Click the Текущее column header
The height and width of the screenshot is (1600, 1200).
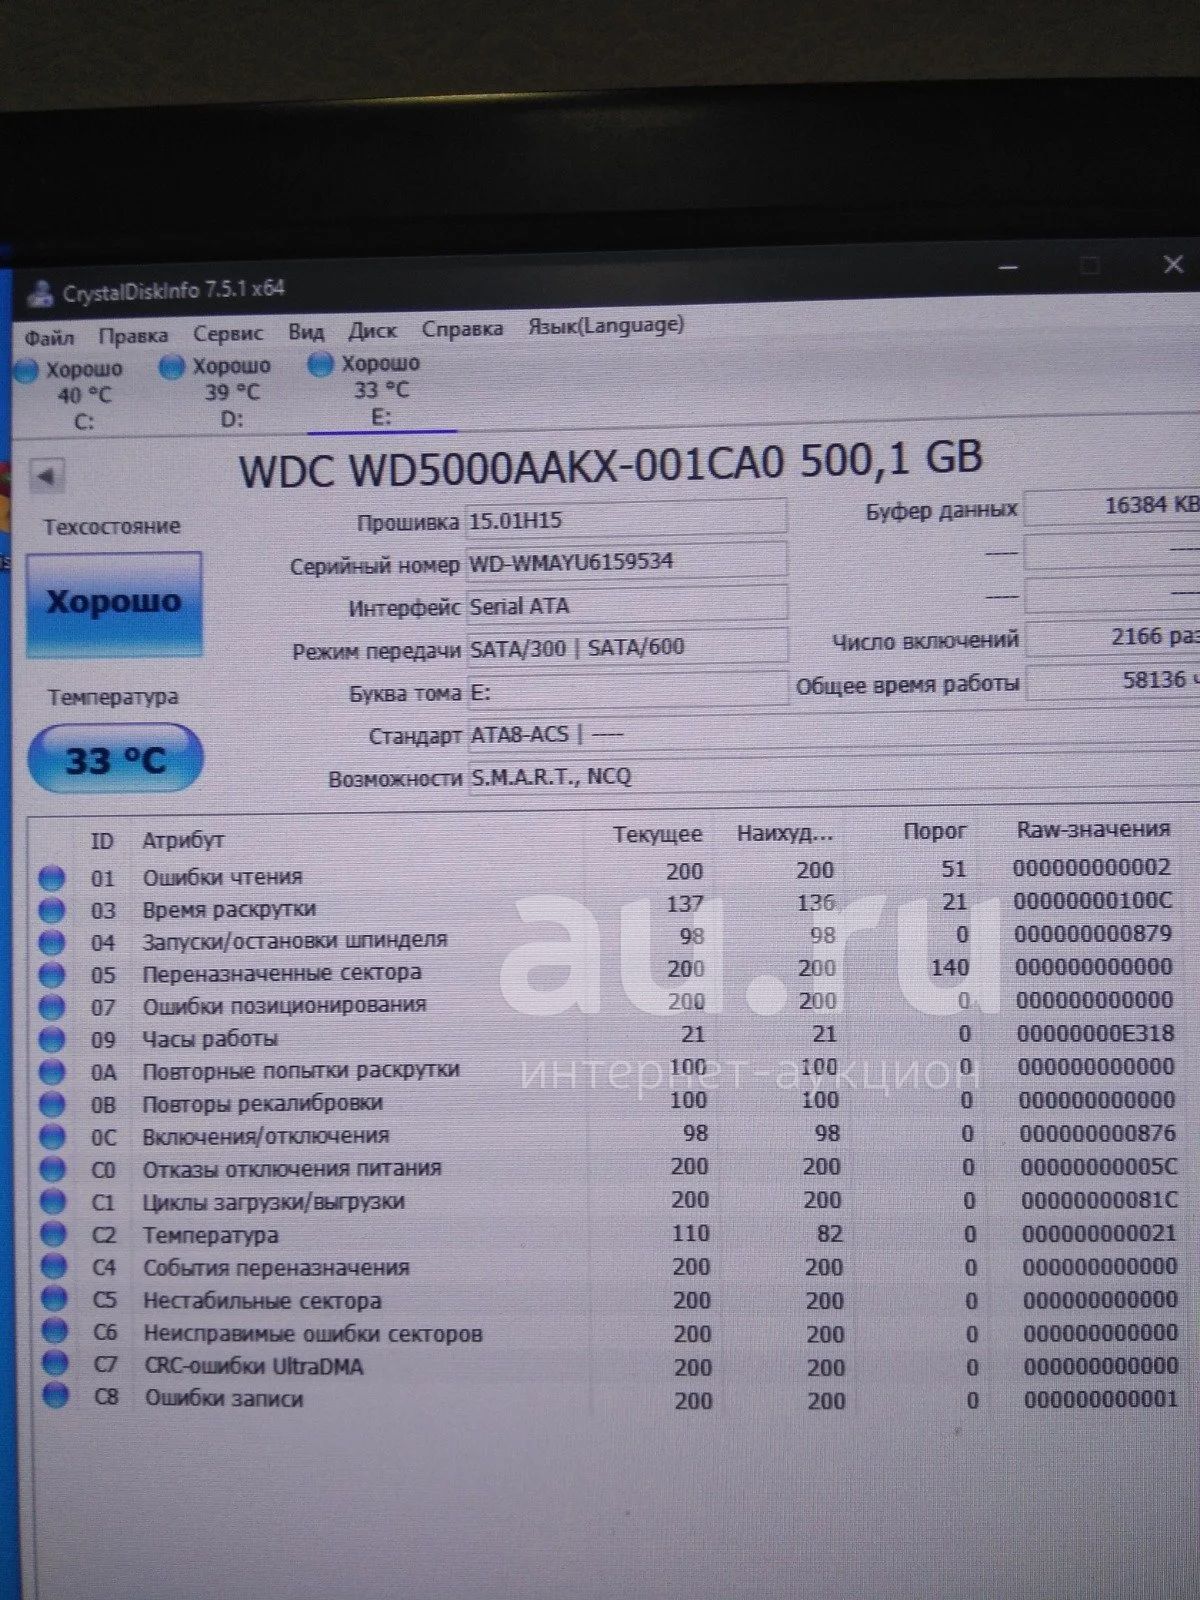click(657, 834)
